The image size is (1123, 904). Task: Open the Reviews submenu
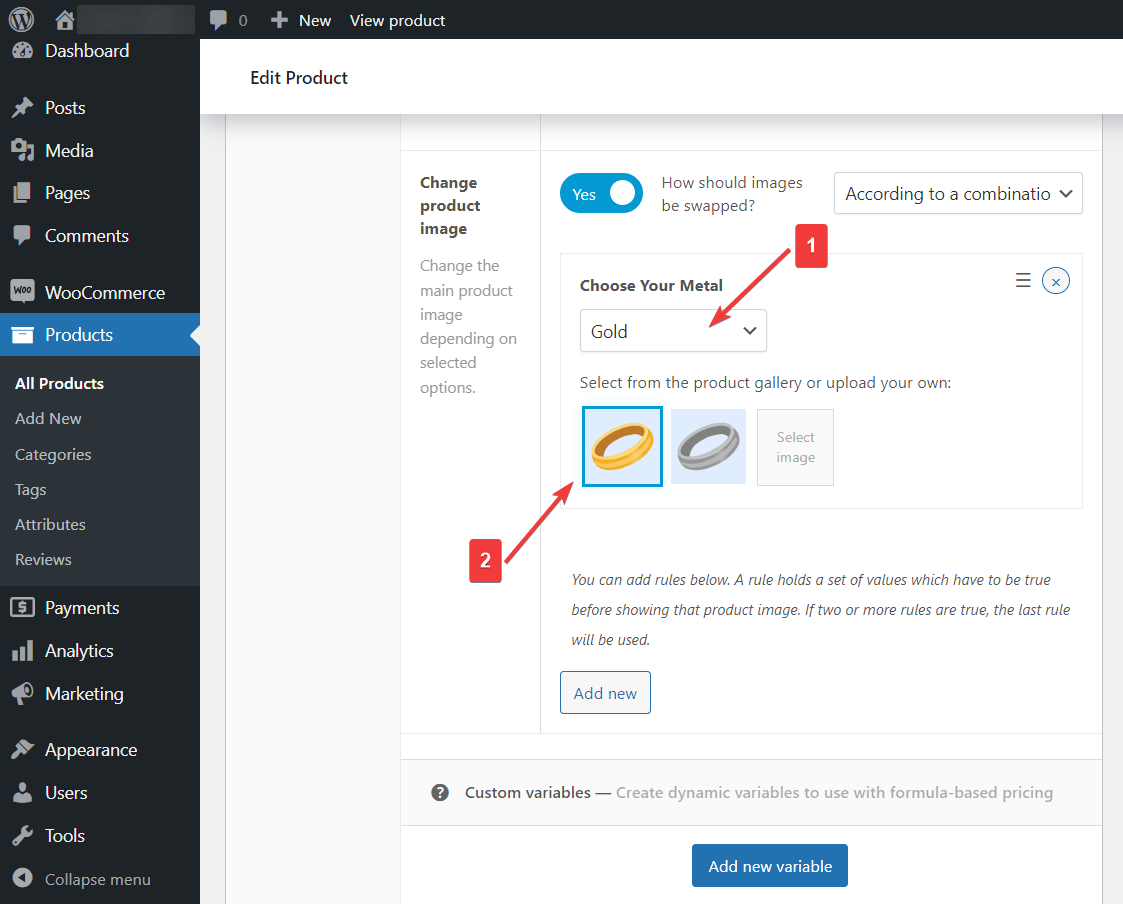coord(43,559)
